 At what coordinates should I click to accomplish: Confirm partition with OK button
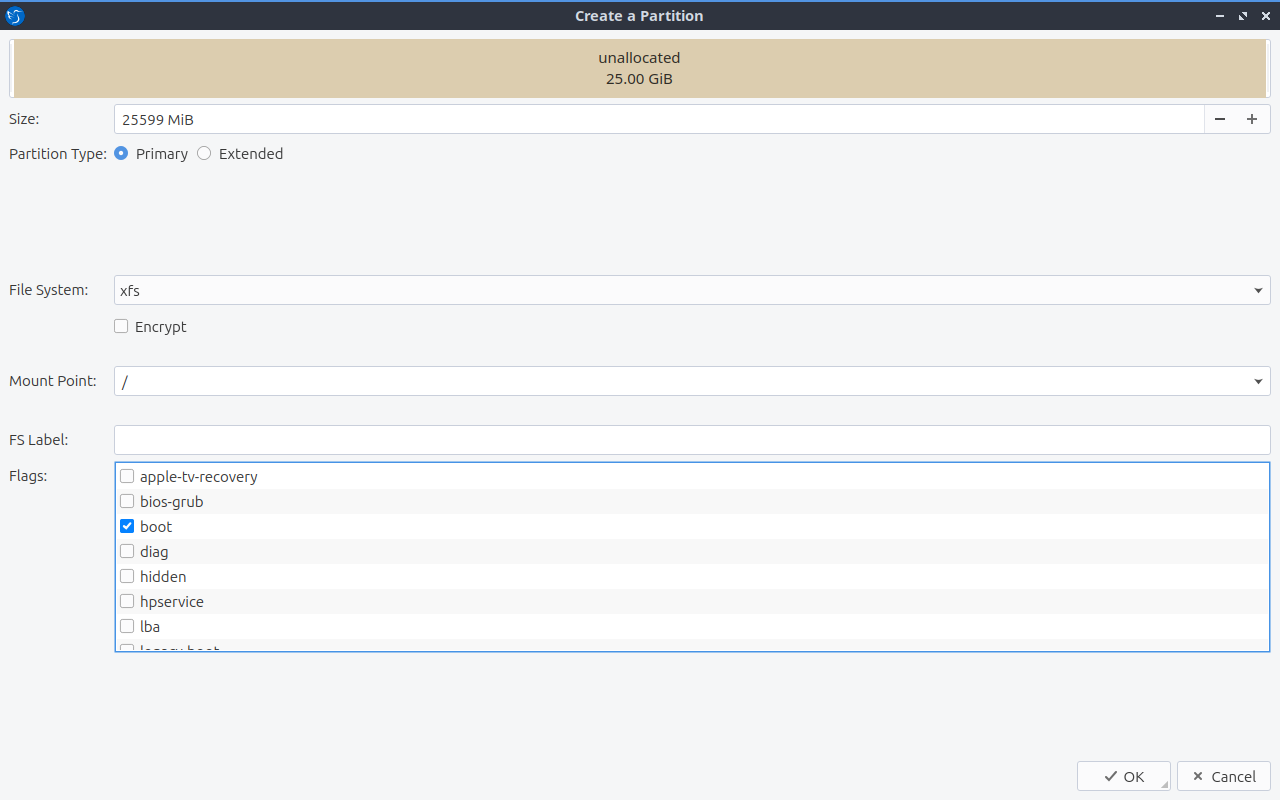tap(1123, 777)
